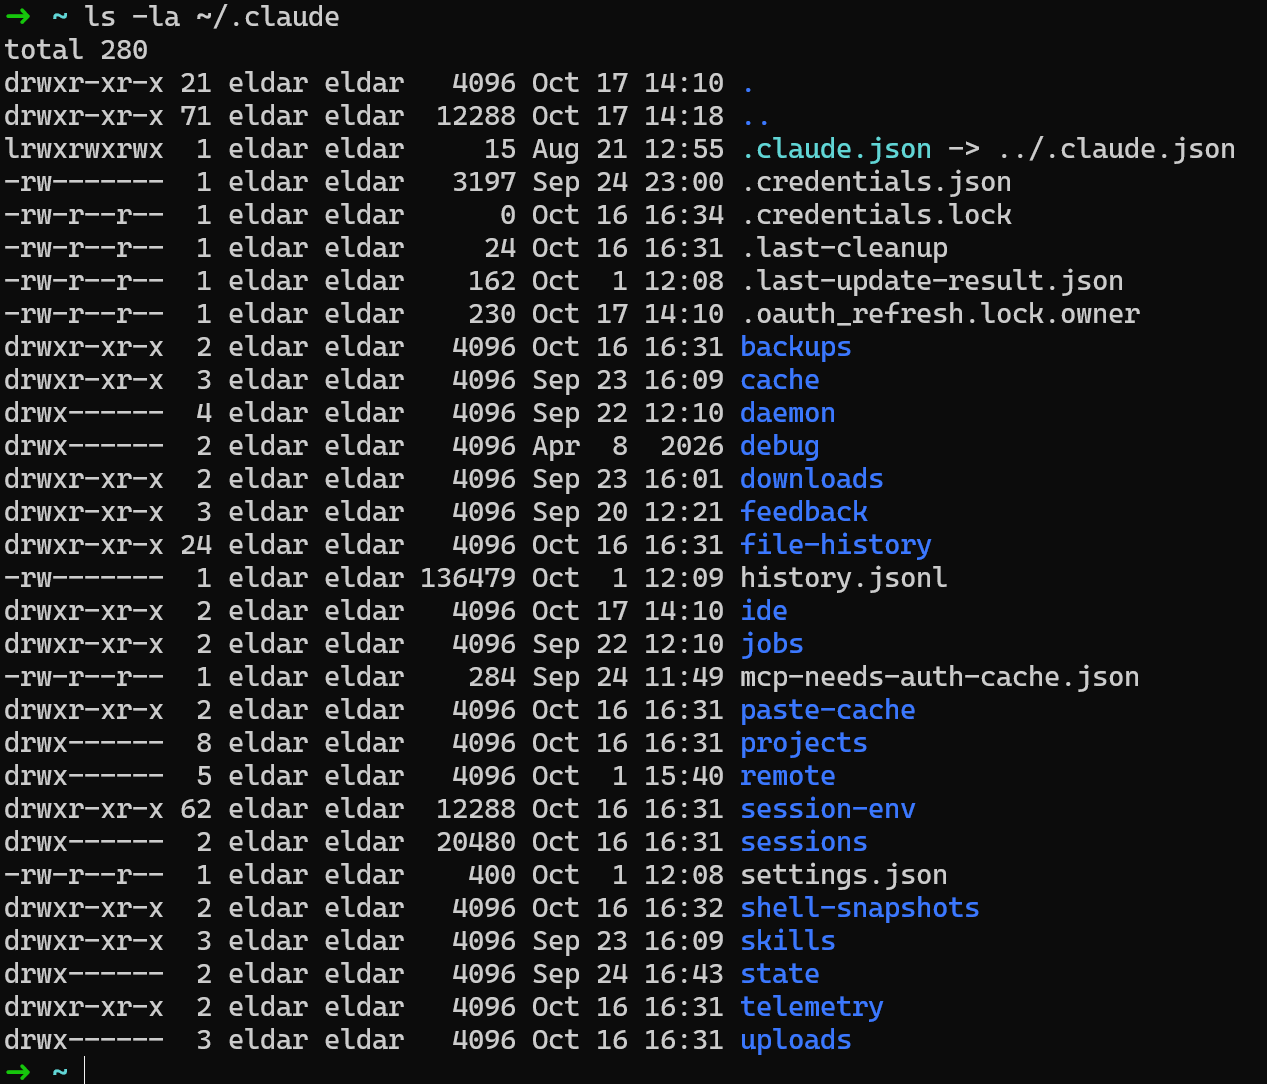Click the "total 280" output line
This screenshot has width=1267, height=1084.
pos(76,50)
